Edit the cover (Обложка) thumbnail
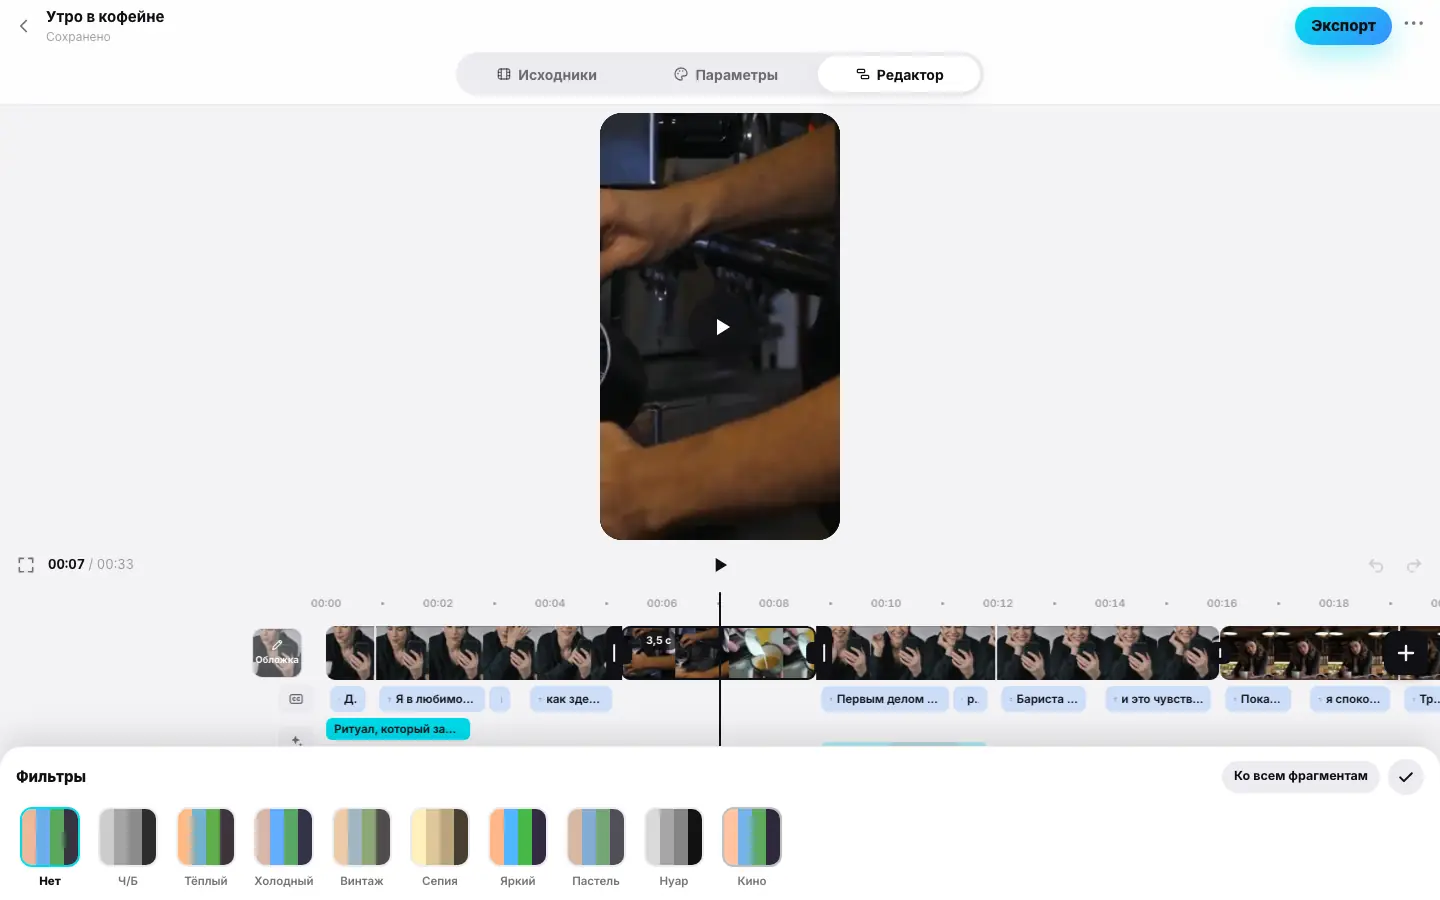The height and width of the screenshot is (900, 1440). click(277, 653)
